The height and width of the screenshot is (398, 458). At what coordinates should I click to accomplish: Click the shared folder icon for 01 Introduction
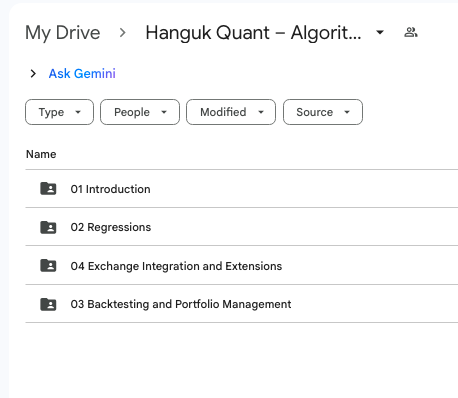pyautogui.click(x=48, y=189)
